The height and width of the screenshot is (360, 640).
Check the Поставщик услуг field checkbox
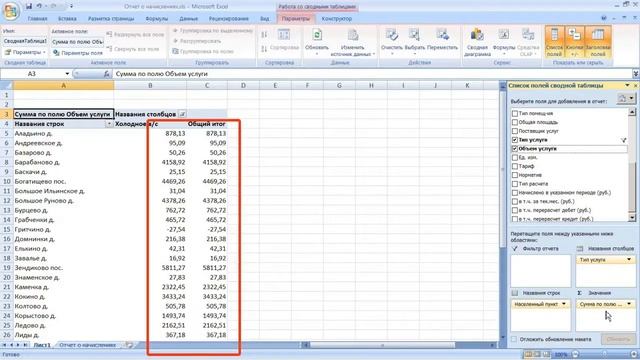pyautogui.click(x=515, y=131)
